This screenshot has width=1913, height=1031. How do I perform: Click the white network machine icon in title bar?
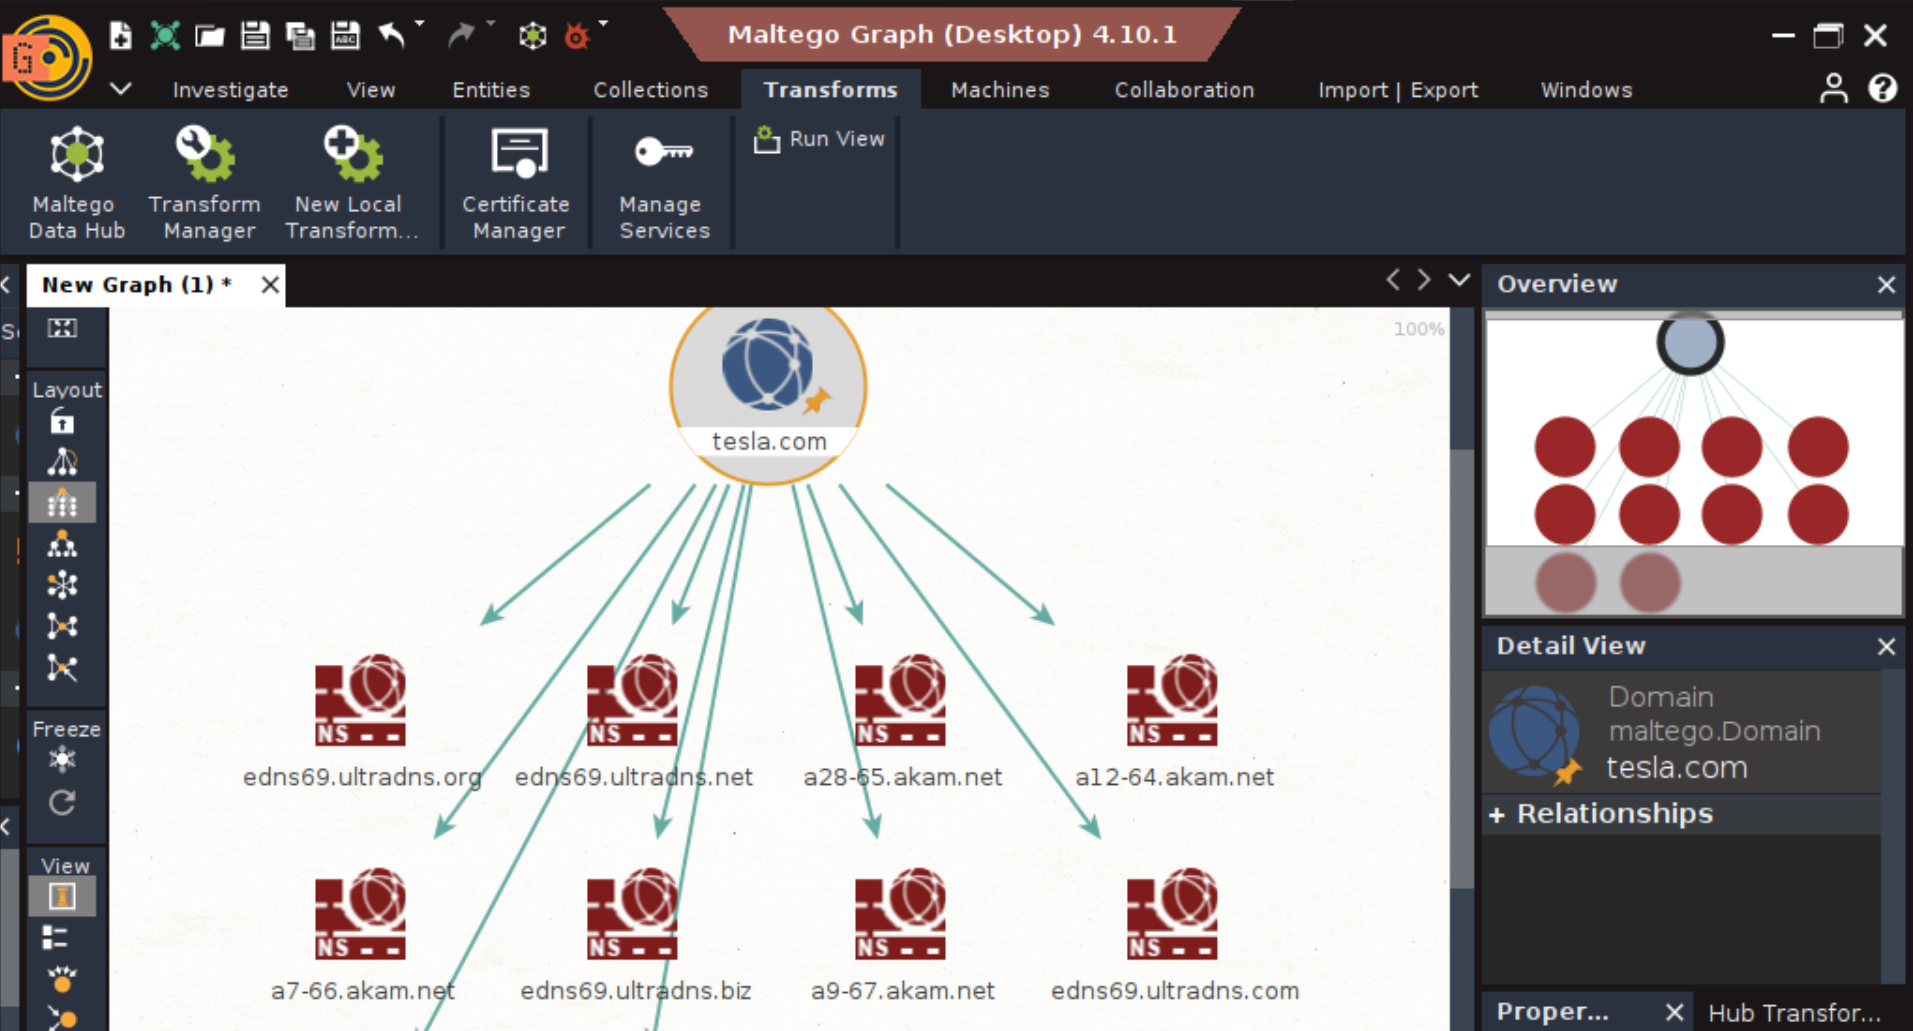[533, 36]
